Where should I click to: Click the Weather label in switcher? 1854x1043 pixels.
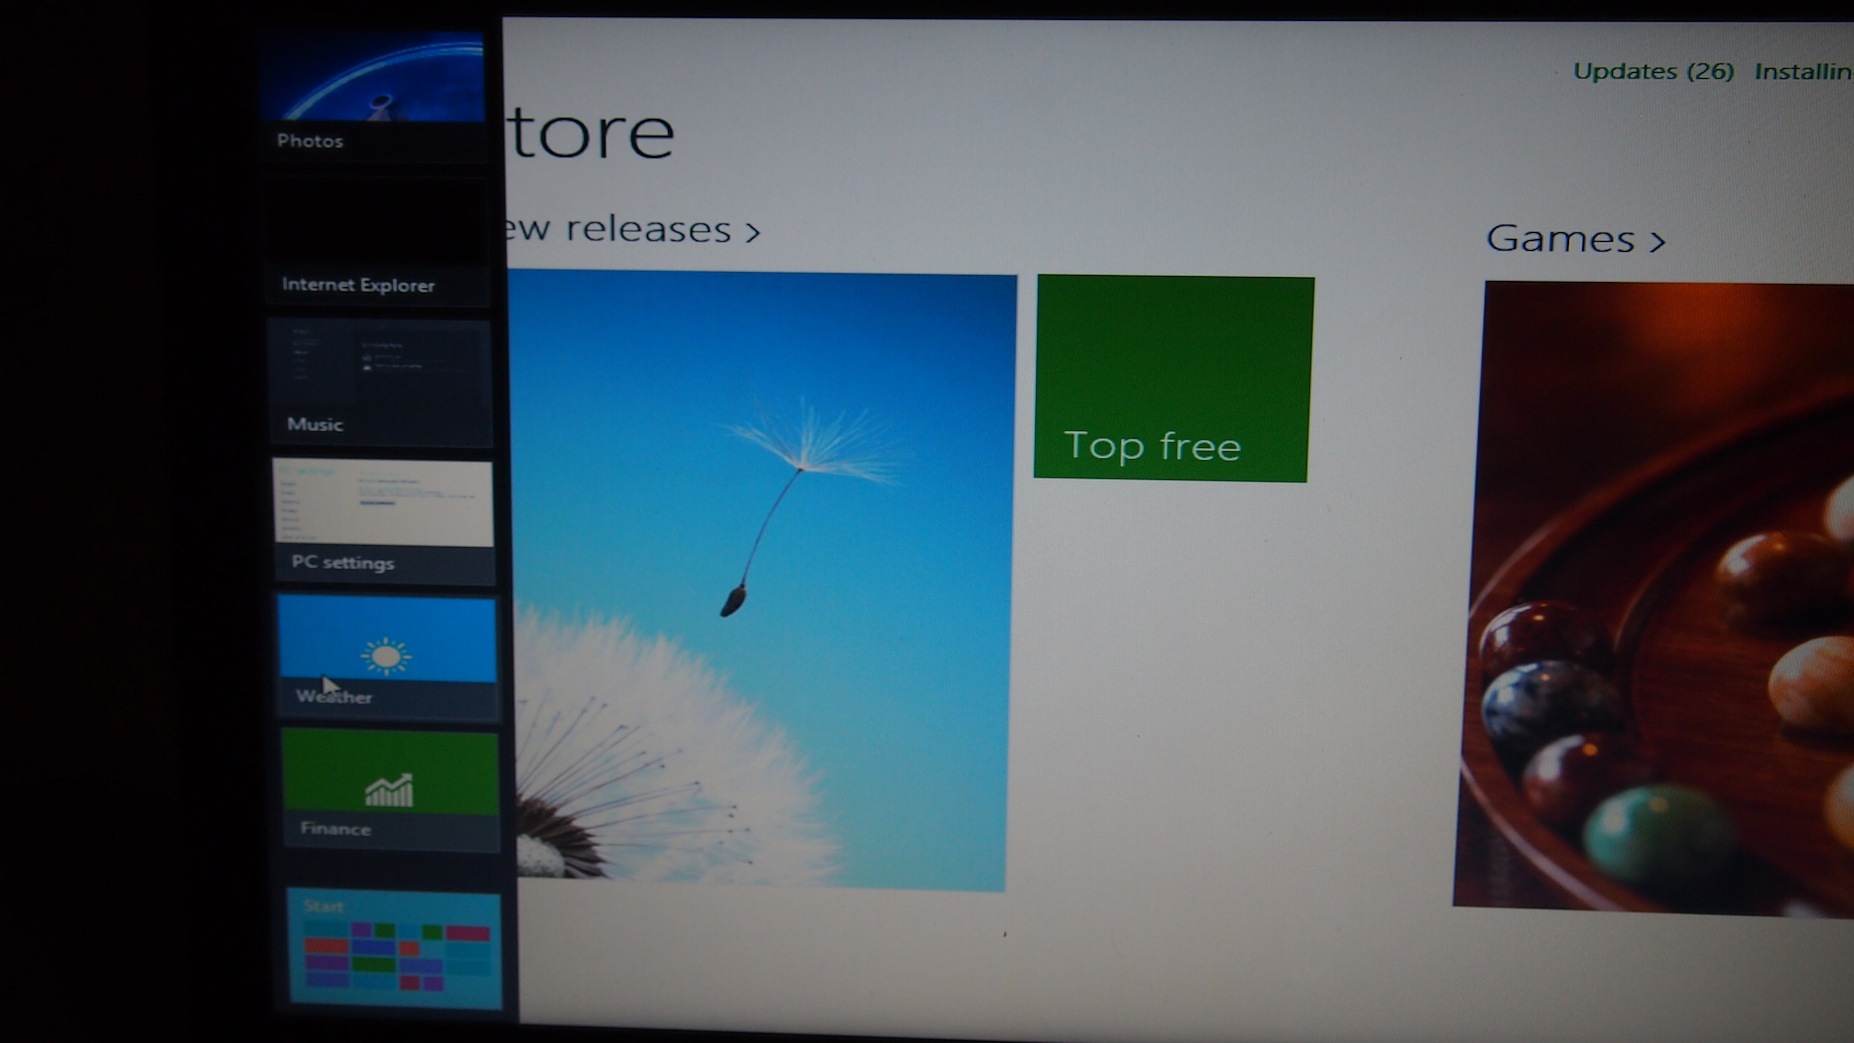coord(334,696)
